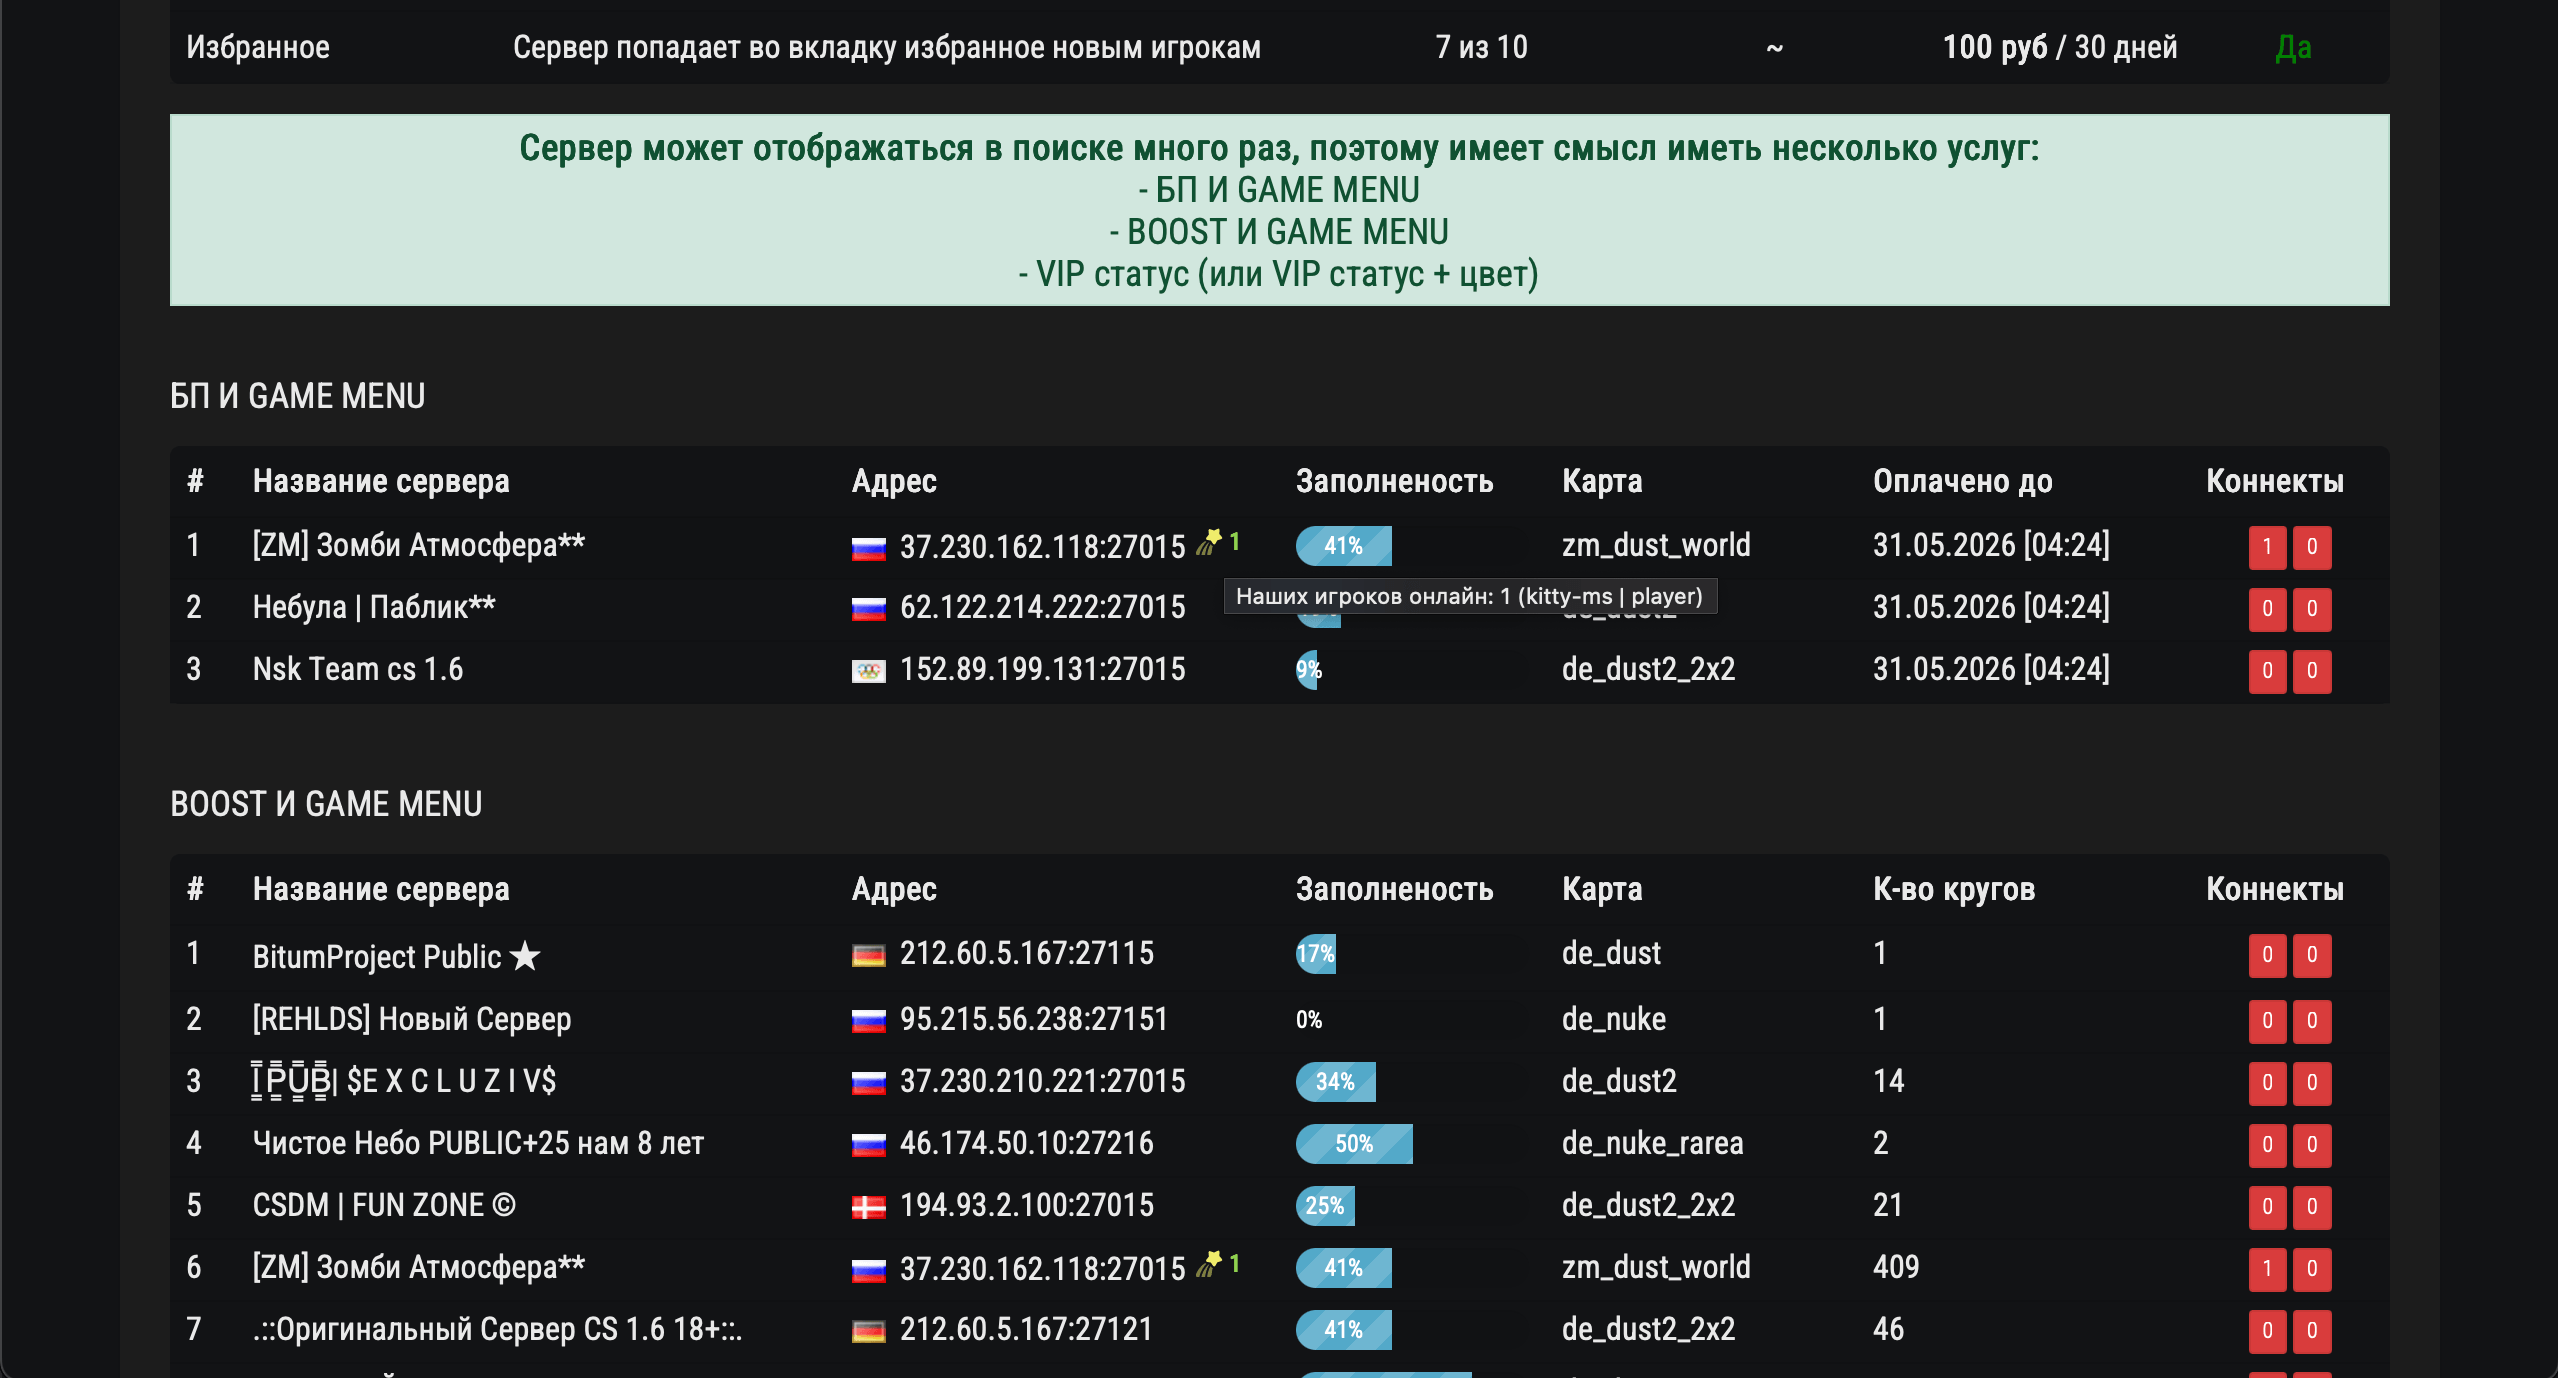Click the 50% fill bar of Чистое Небо

[x=1353, y=1144]
